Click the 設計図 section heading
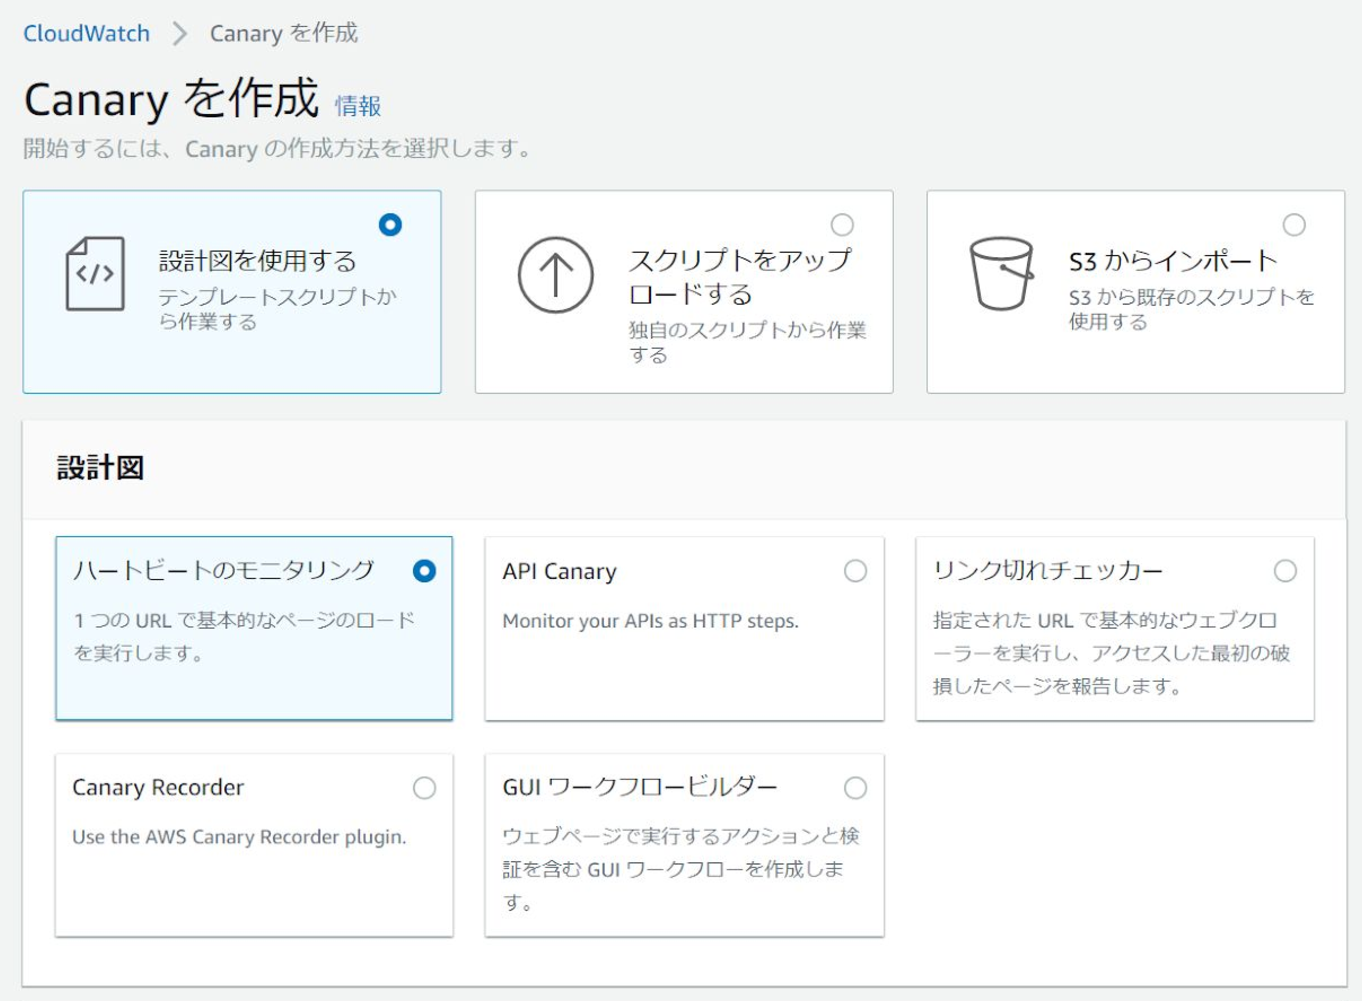The width and height of the screenshot is (1362, 1001). [101, 468]
